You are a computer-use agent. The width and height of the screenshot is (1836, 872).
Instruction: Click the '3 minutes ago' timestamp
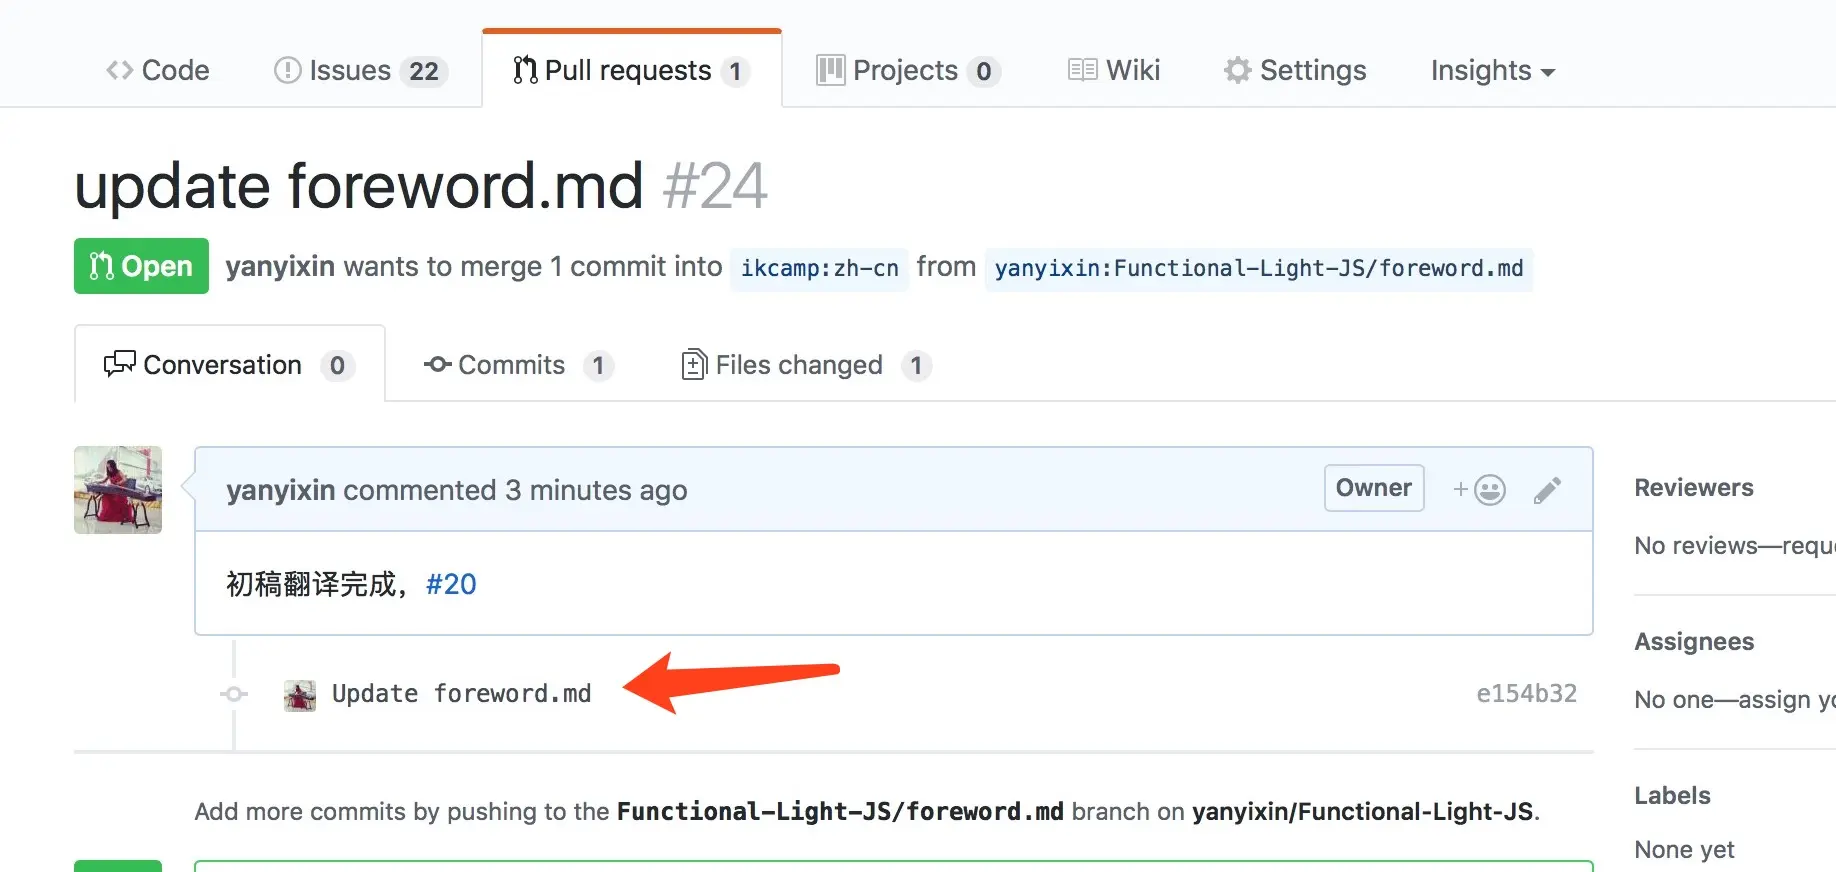point(596,490)
